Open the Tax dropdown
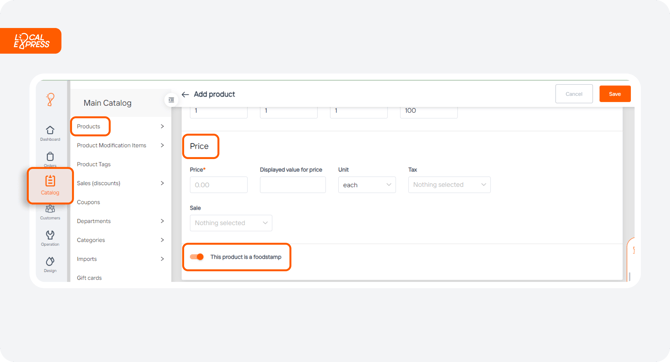The width and height of the screenshot is (670, 362). 449,185
